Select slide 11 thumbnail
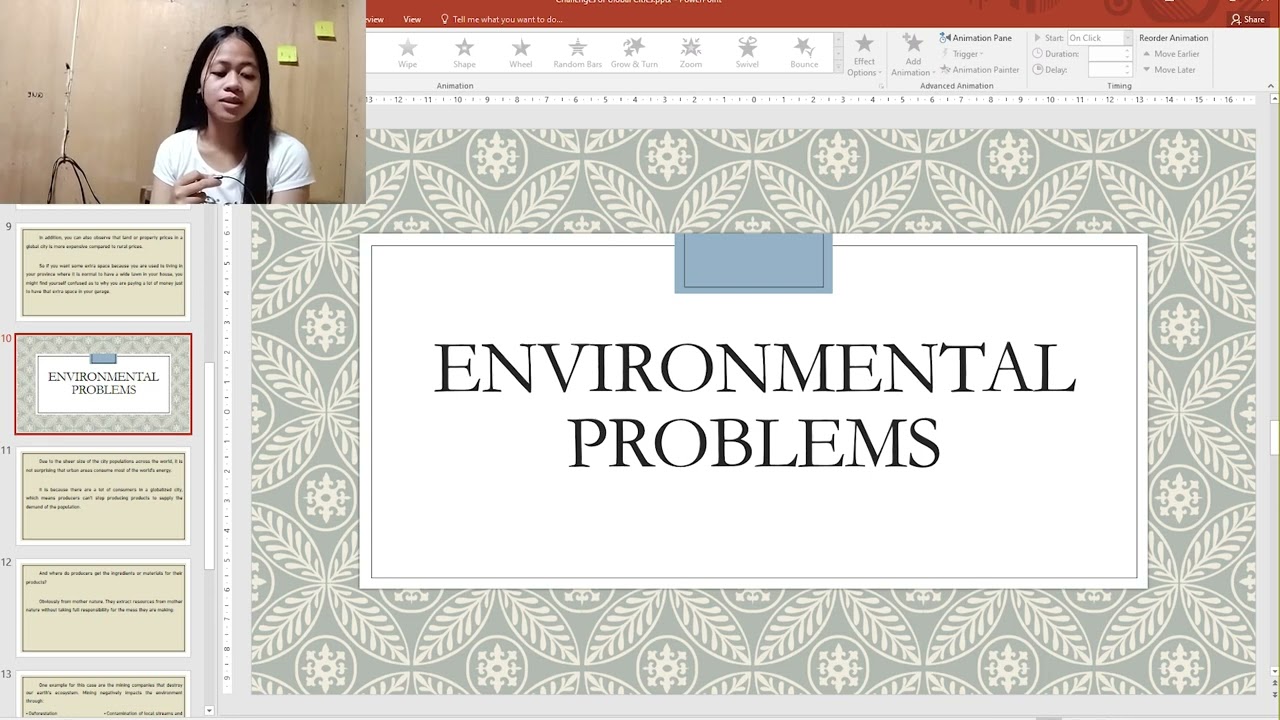This screenshot has height=720, width=1280. (103, 496)
